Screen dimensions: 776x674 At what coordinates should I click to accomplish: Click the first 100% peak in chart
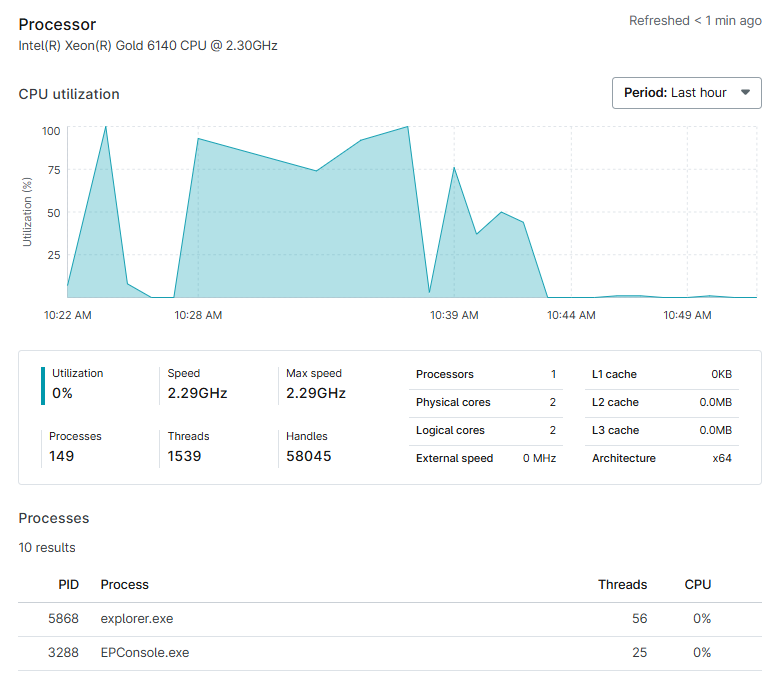coord(106,127)
